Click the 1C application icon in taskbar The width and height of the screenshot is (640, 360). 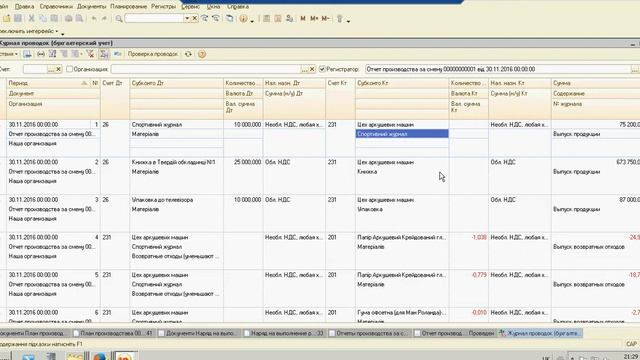124,356
